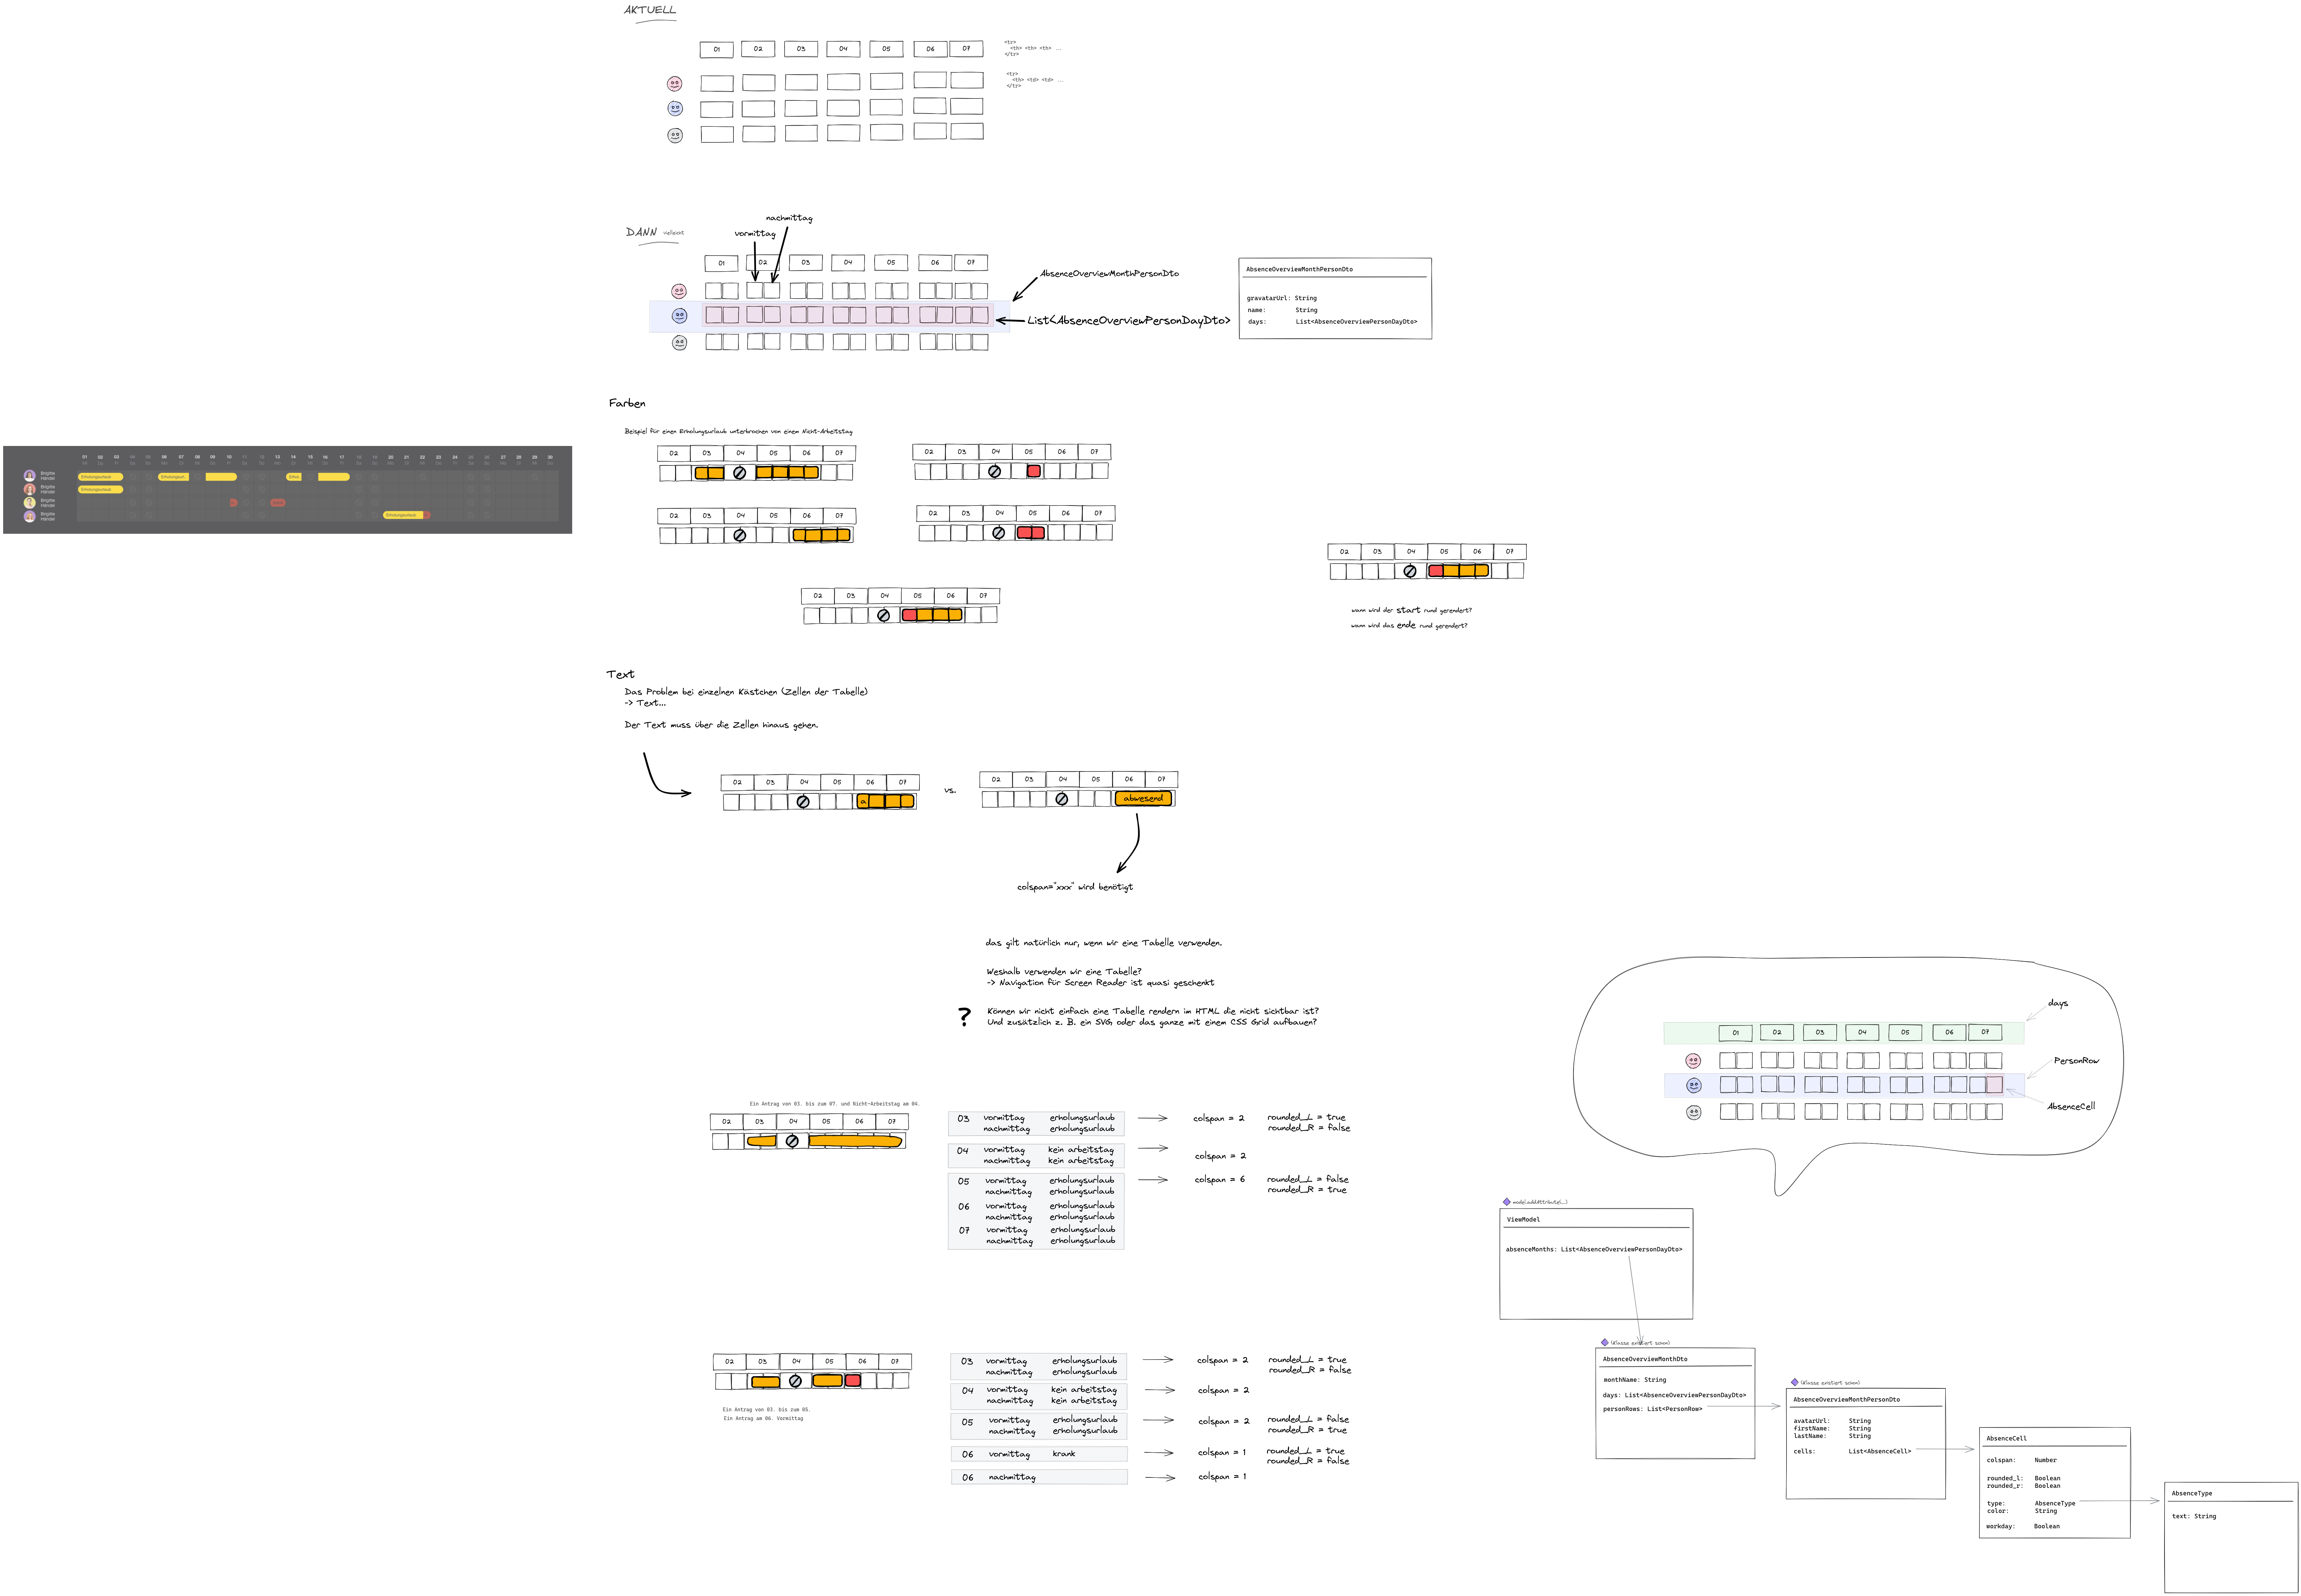This screenshot has width=2301, height=1596.
Task: Click the PersonRow label beside speech bubble
Action: pos(2076,1061)
